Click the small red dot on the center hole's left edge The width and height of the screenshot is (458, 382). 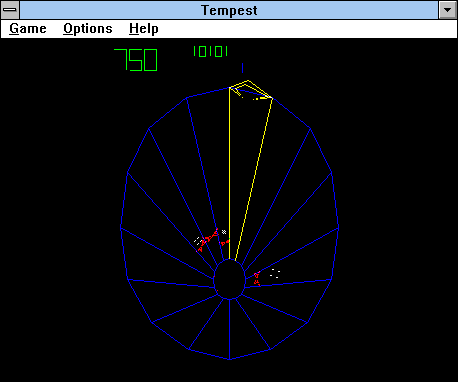[217, 291]
